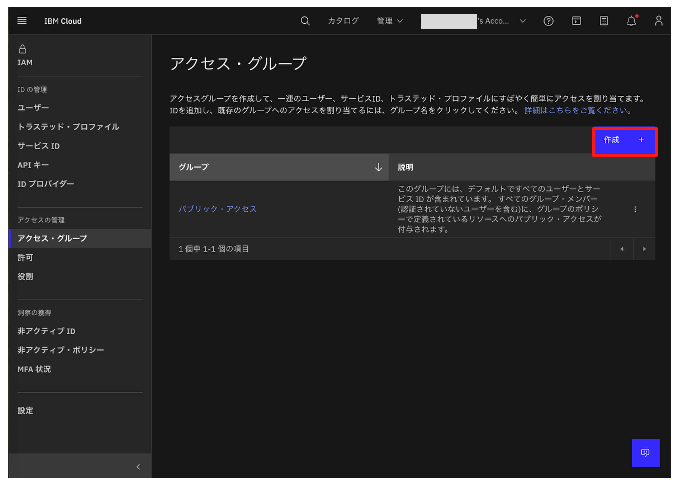Open the パブリック・アクセス group link
This screenshot has width=678, height=485.
pyautogui.click(x=217, y=209)
